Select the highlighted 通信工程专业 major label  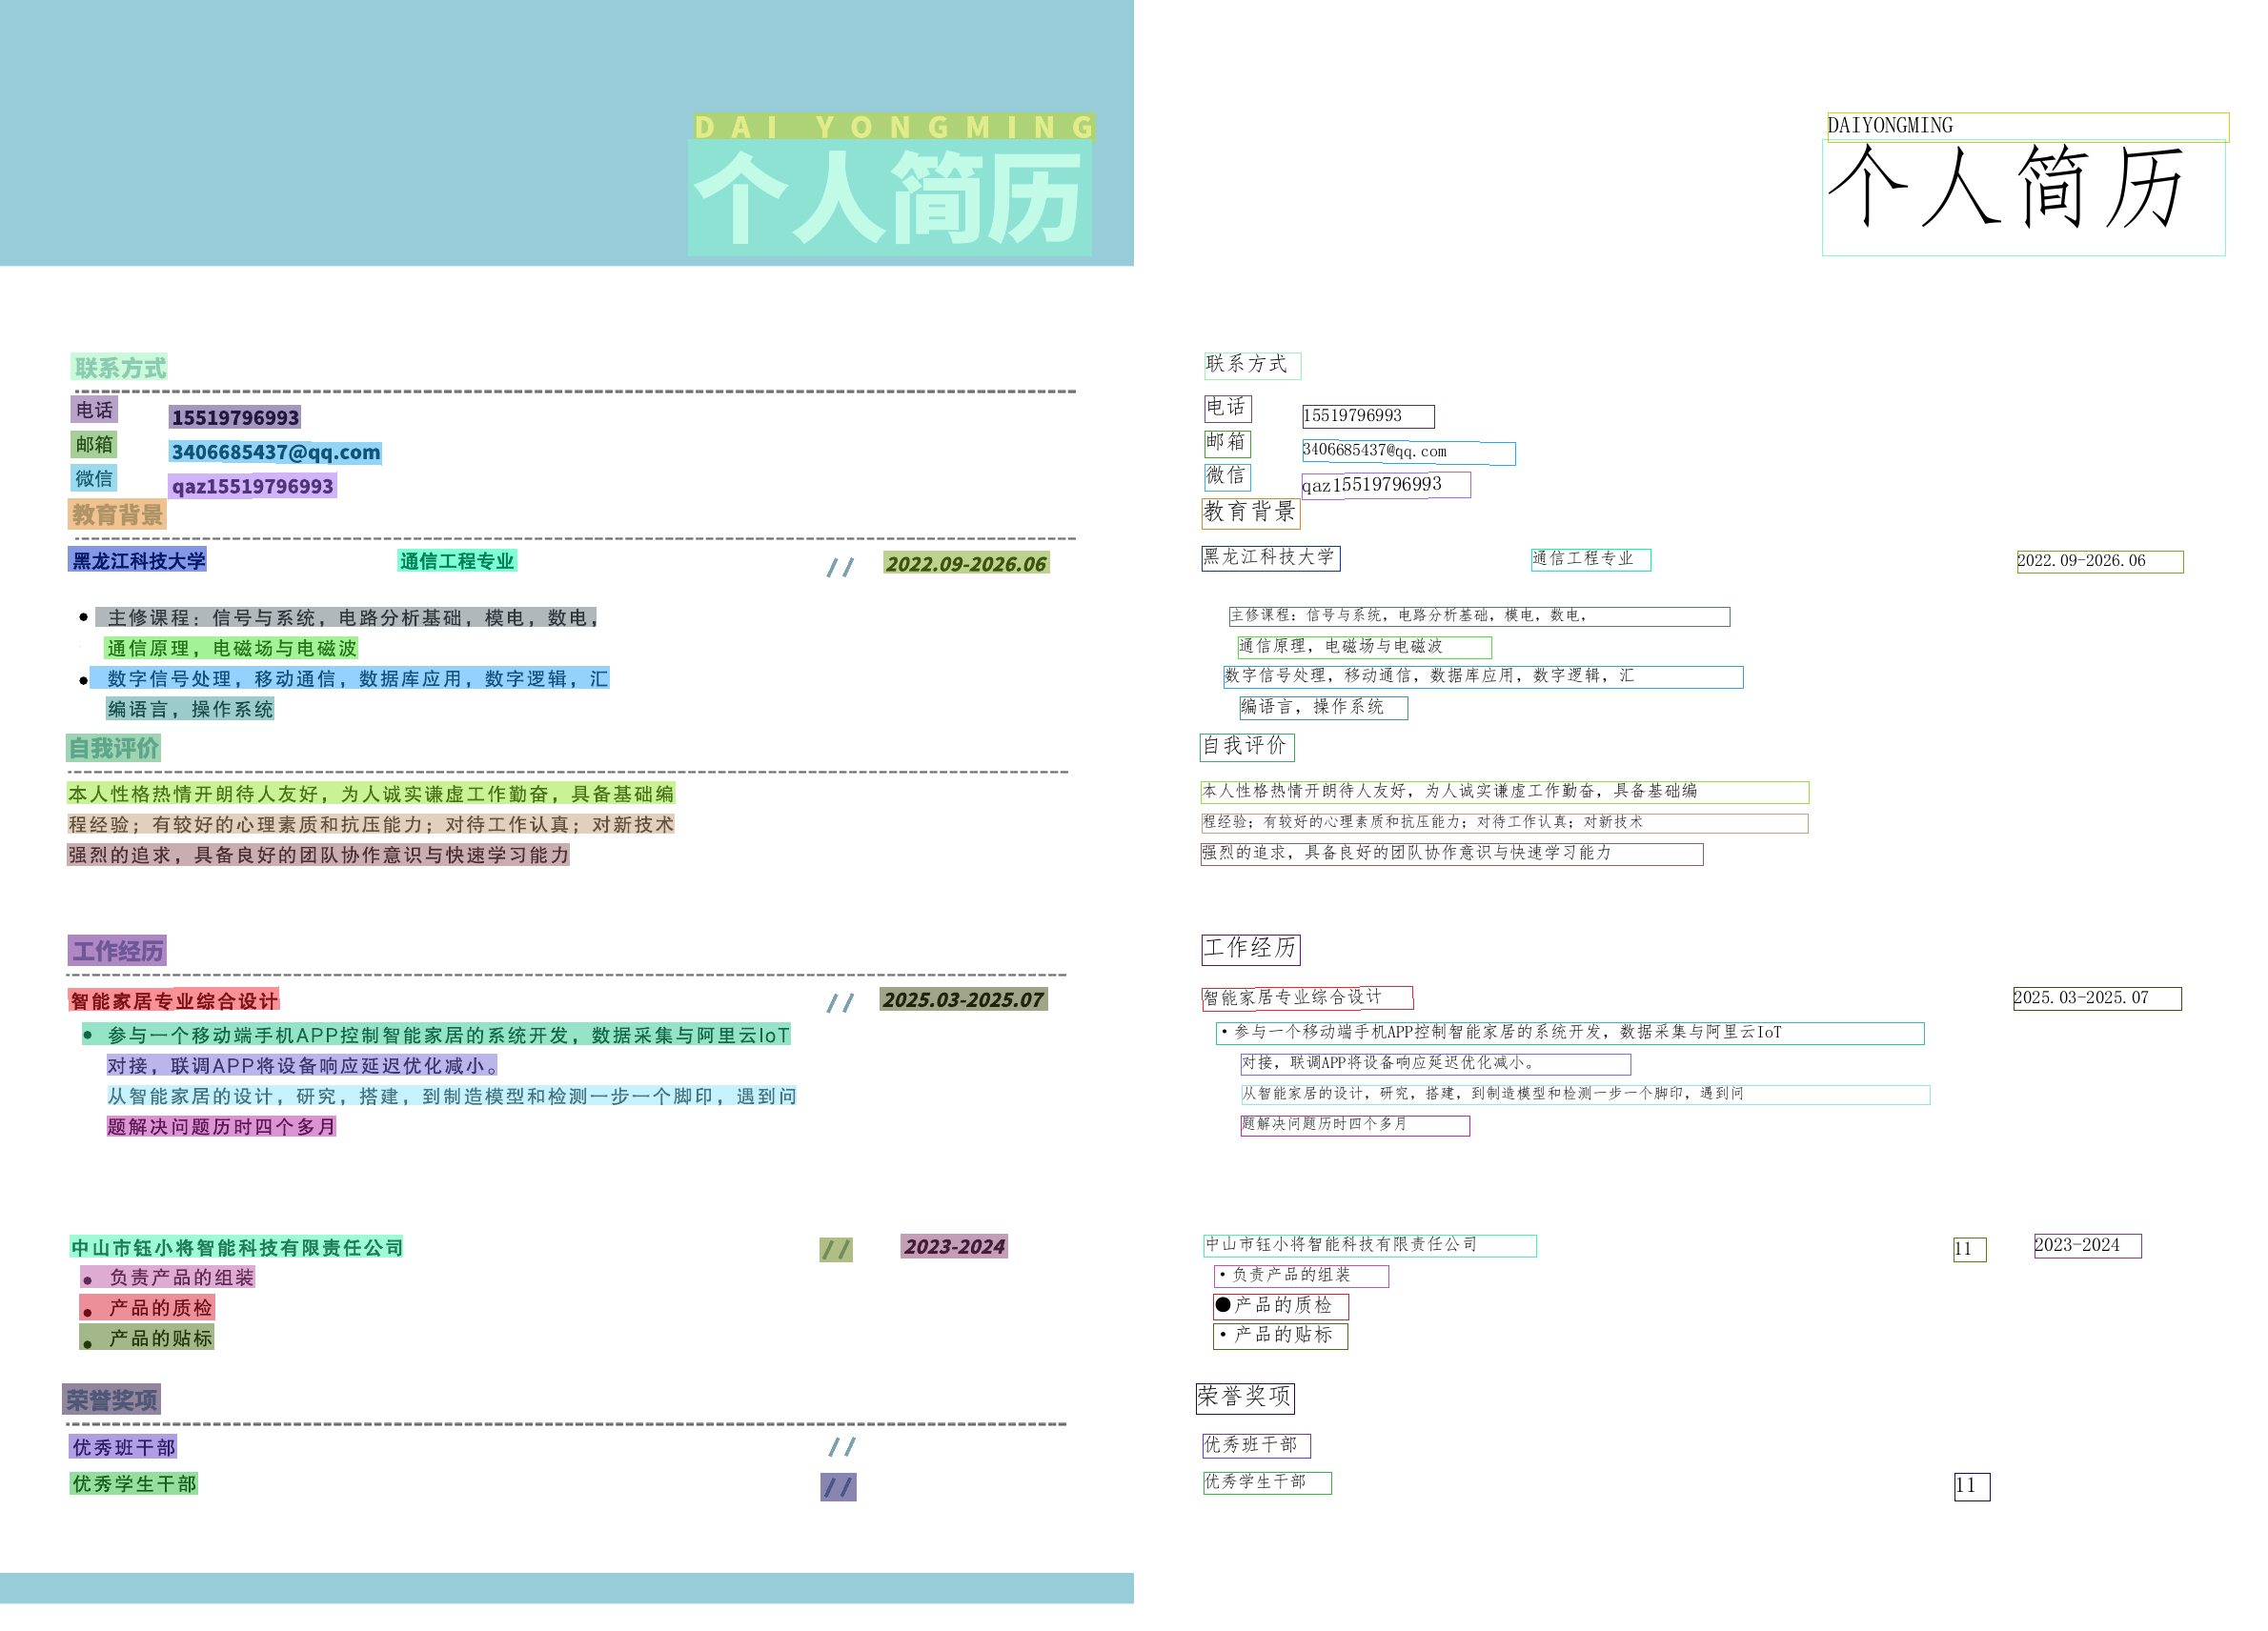457,561
